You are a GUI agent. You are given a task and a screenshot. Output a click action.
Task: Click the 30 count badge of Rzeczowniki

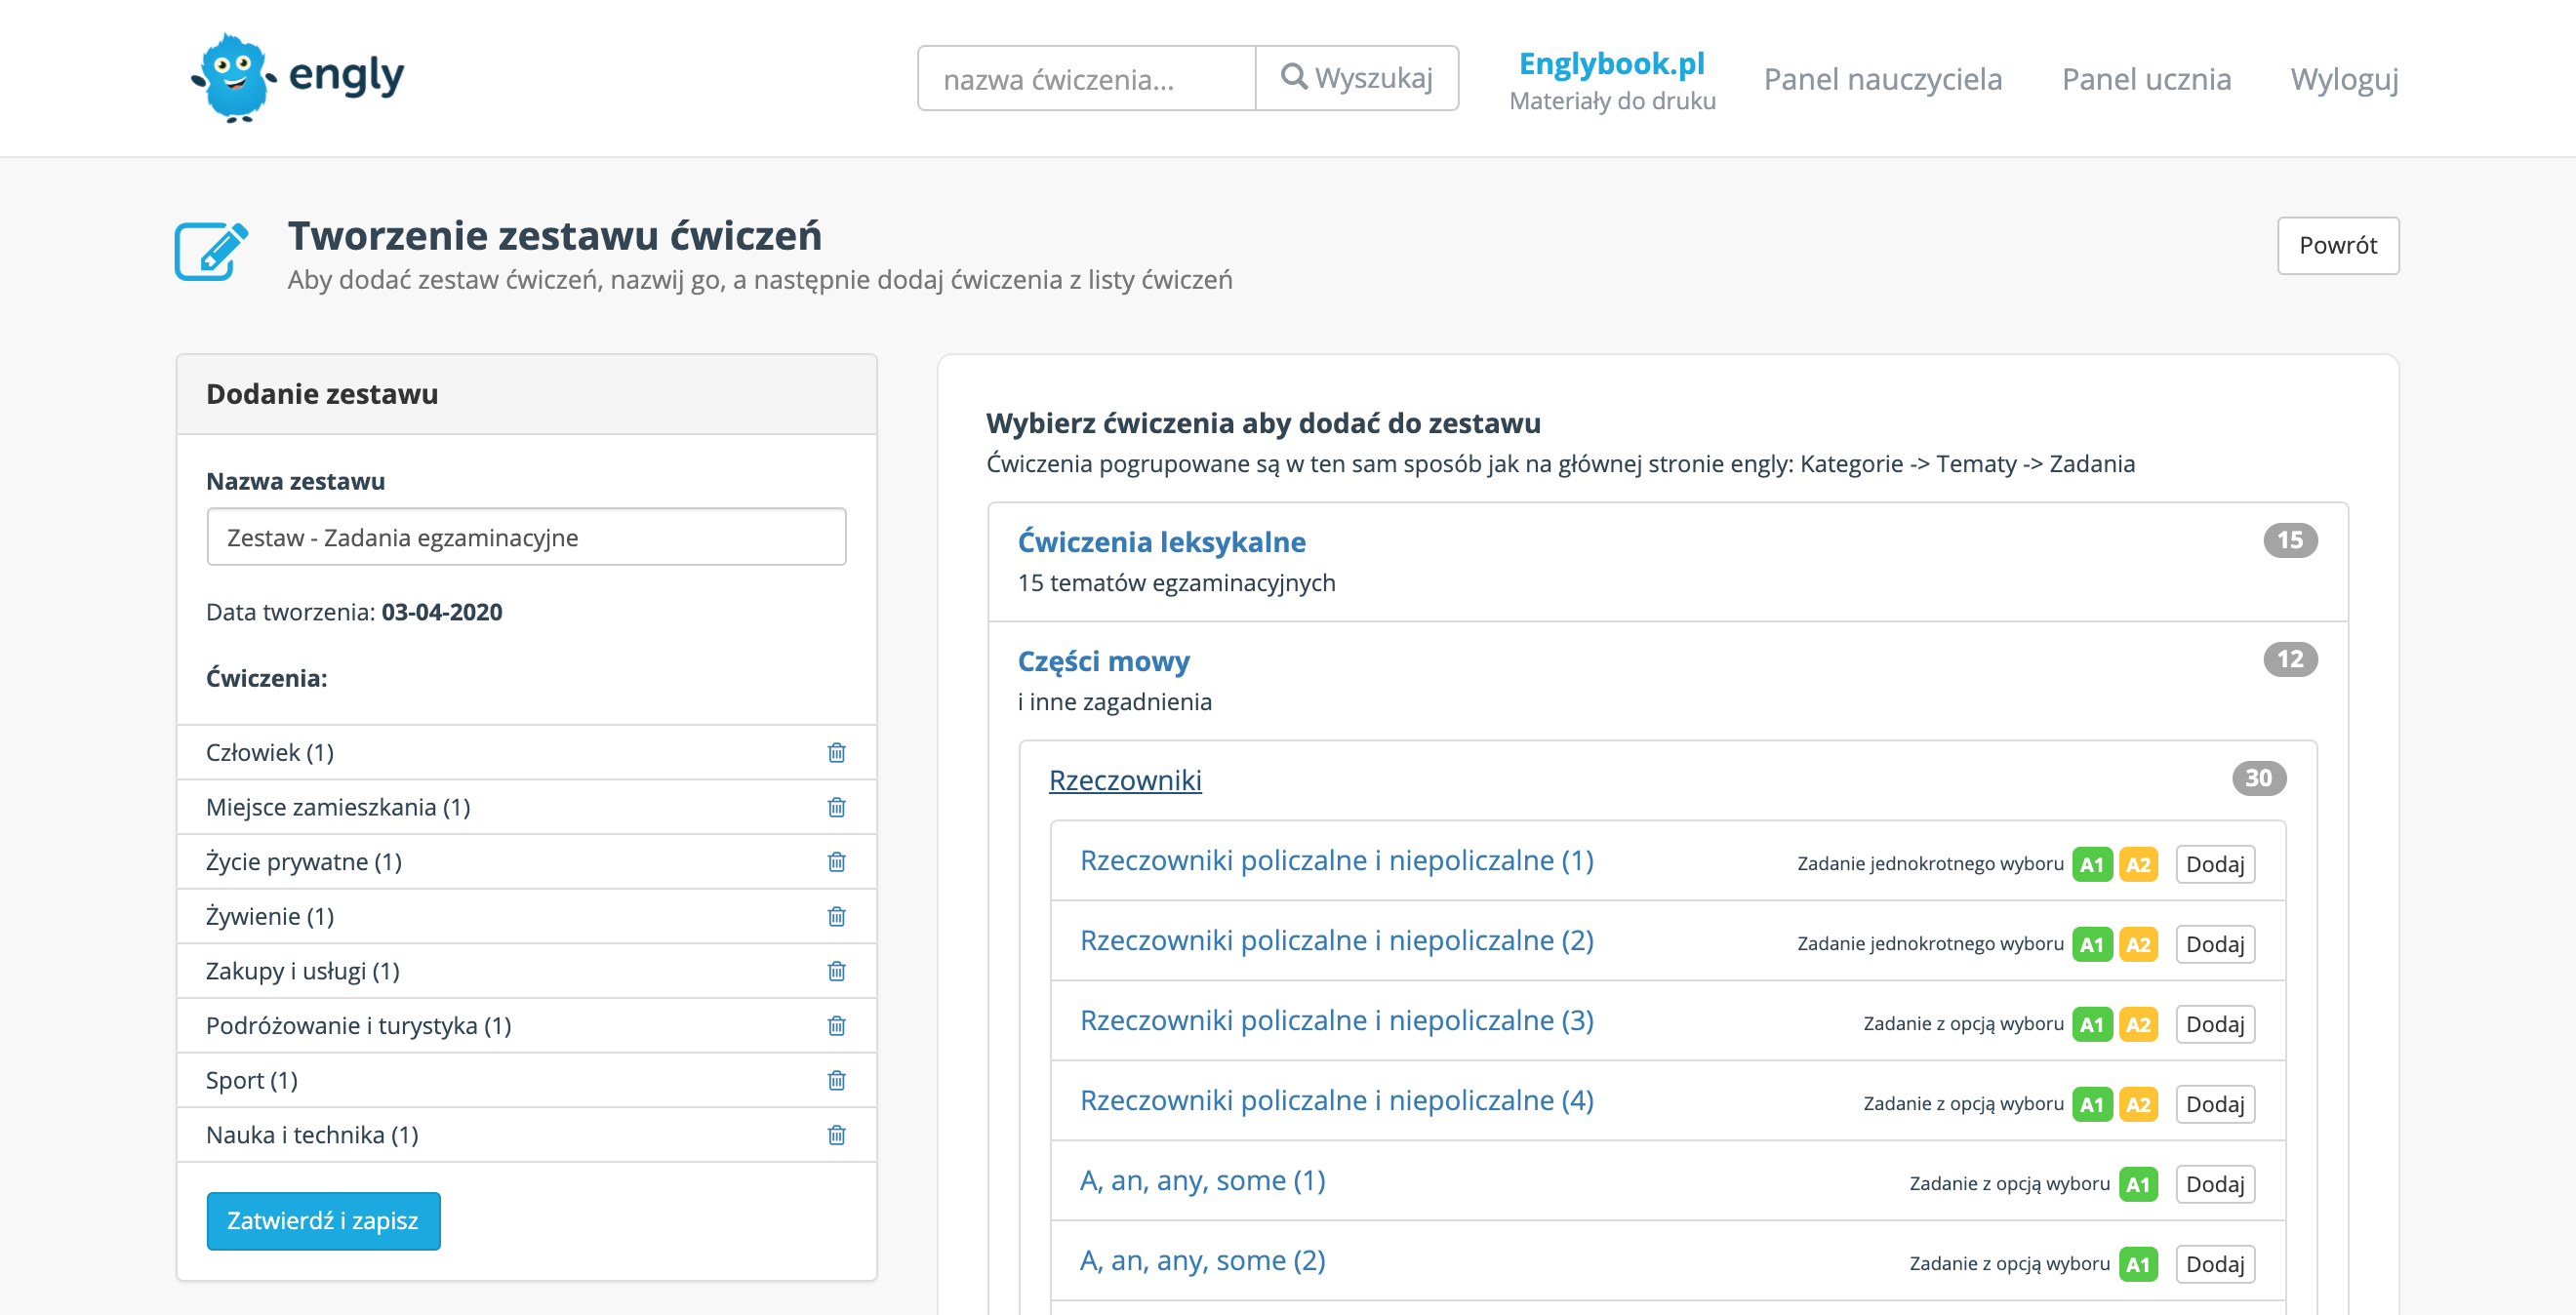click(2259, 778)
